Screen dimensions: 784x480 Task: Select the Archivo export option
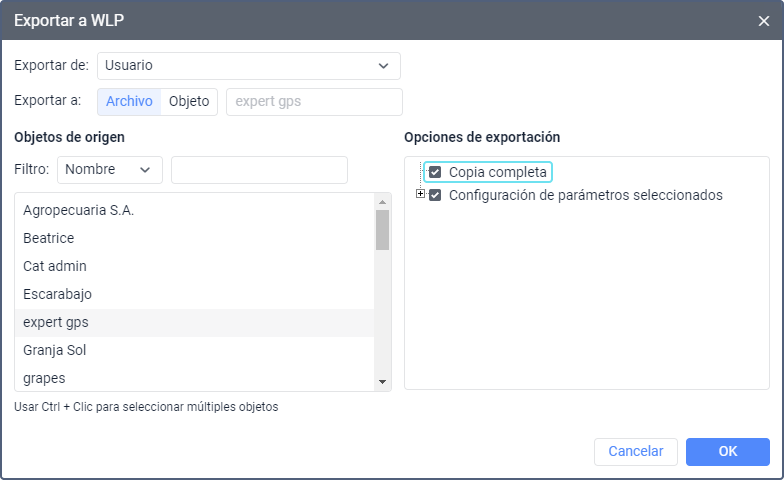click(x=129, y=101)
